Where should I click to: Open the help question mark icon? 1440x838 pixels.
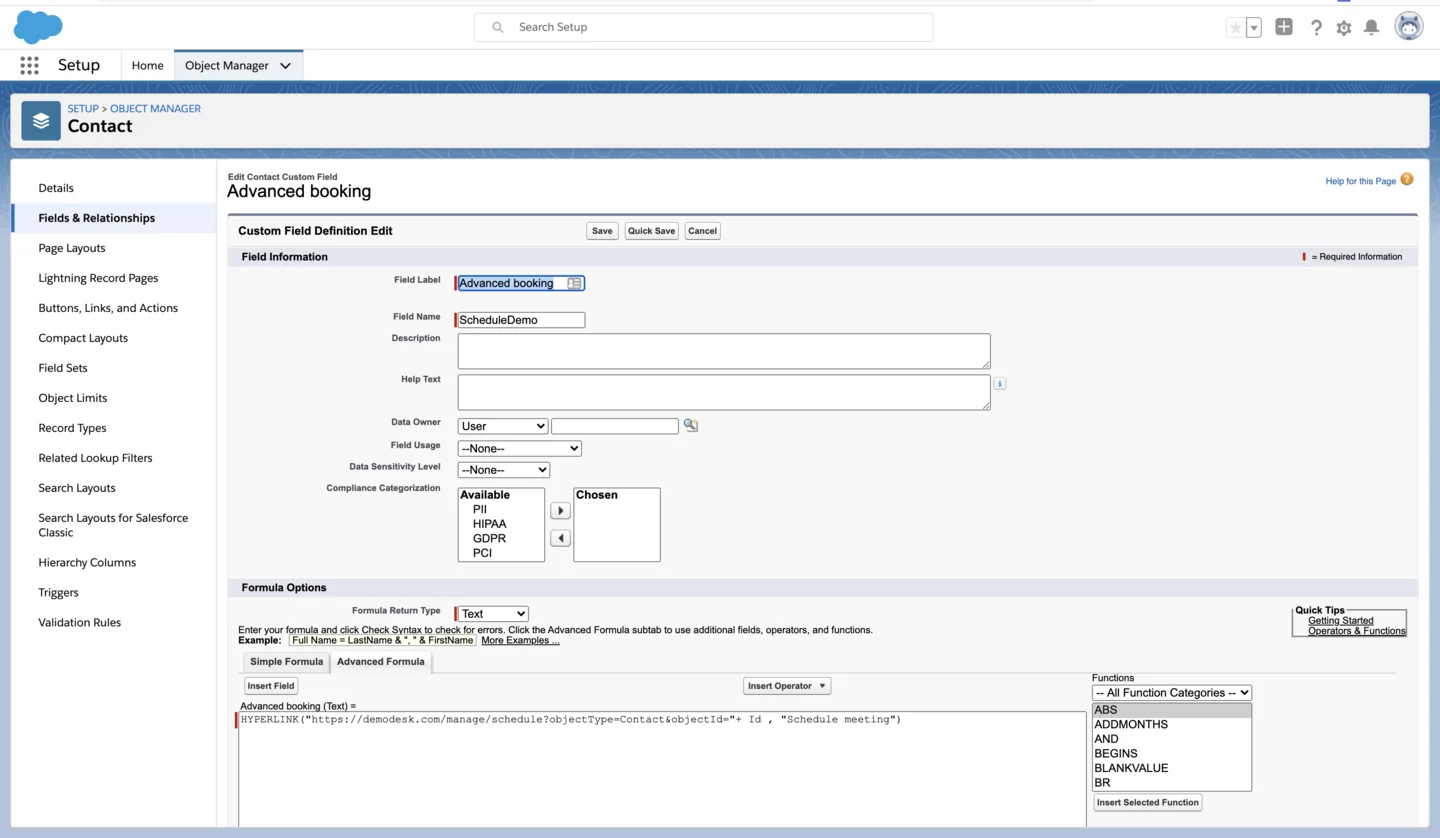pyautogui.click(x=1316, y=28)
